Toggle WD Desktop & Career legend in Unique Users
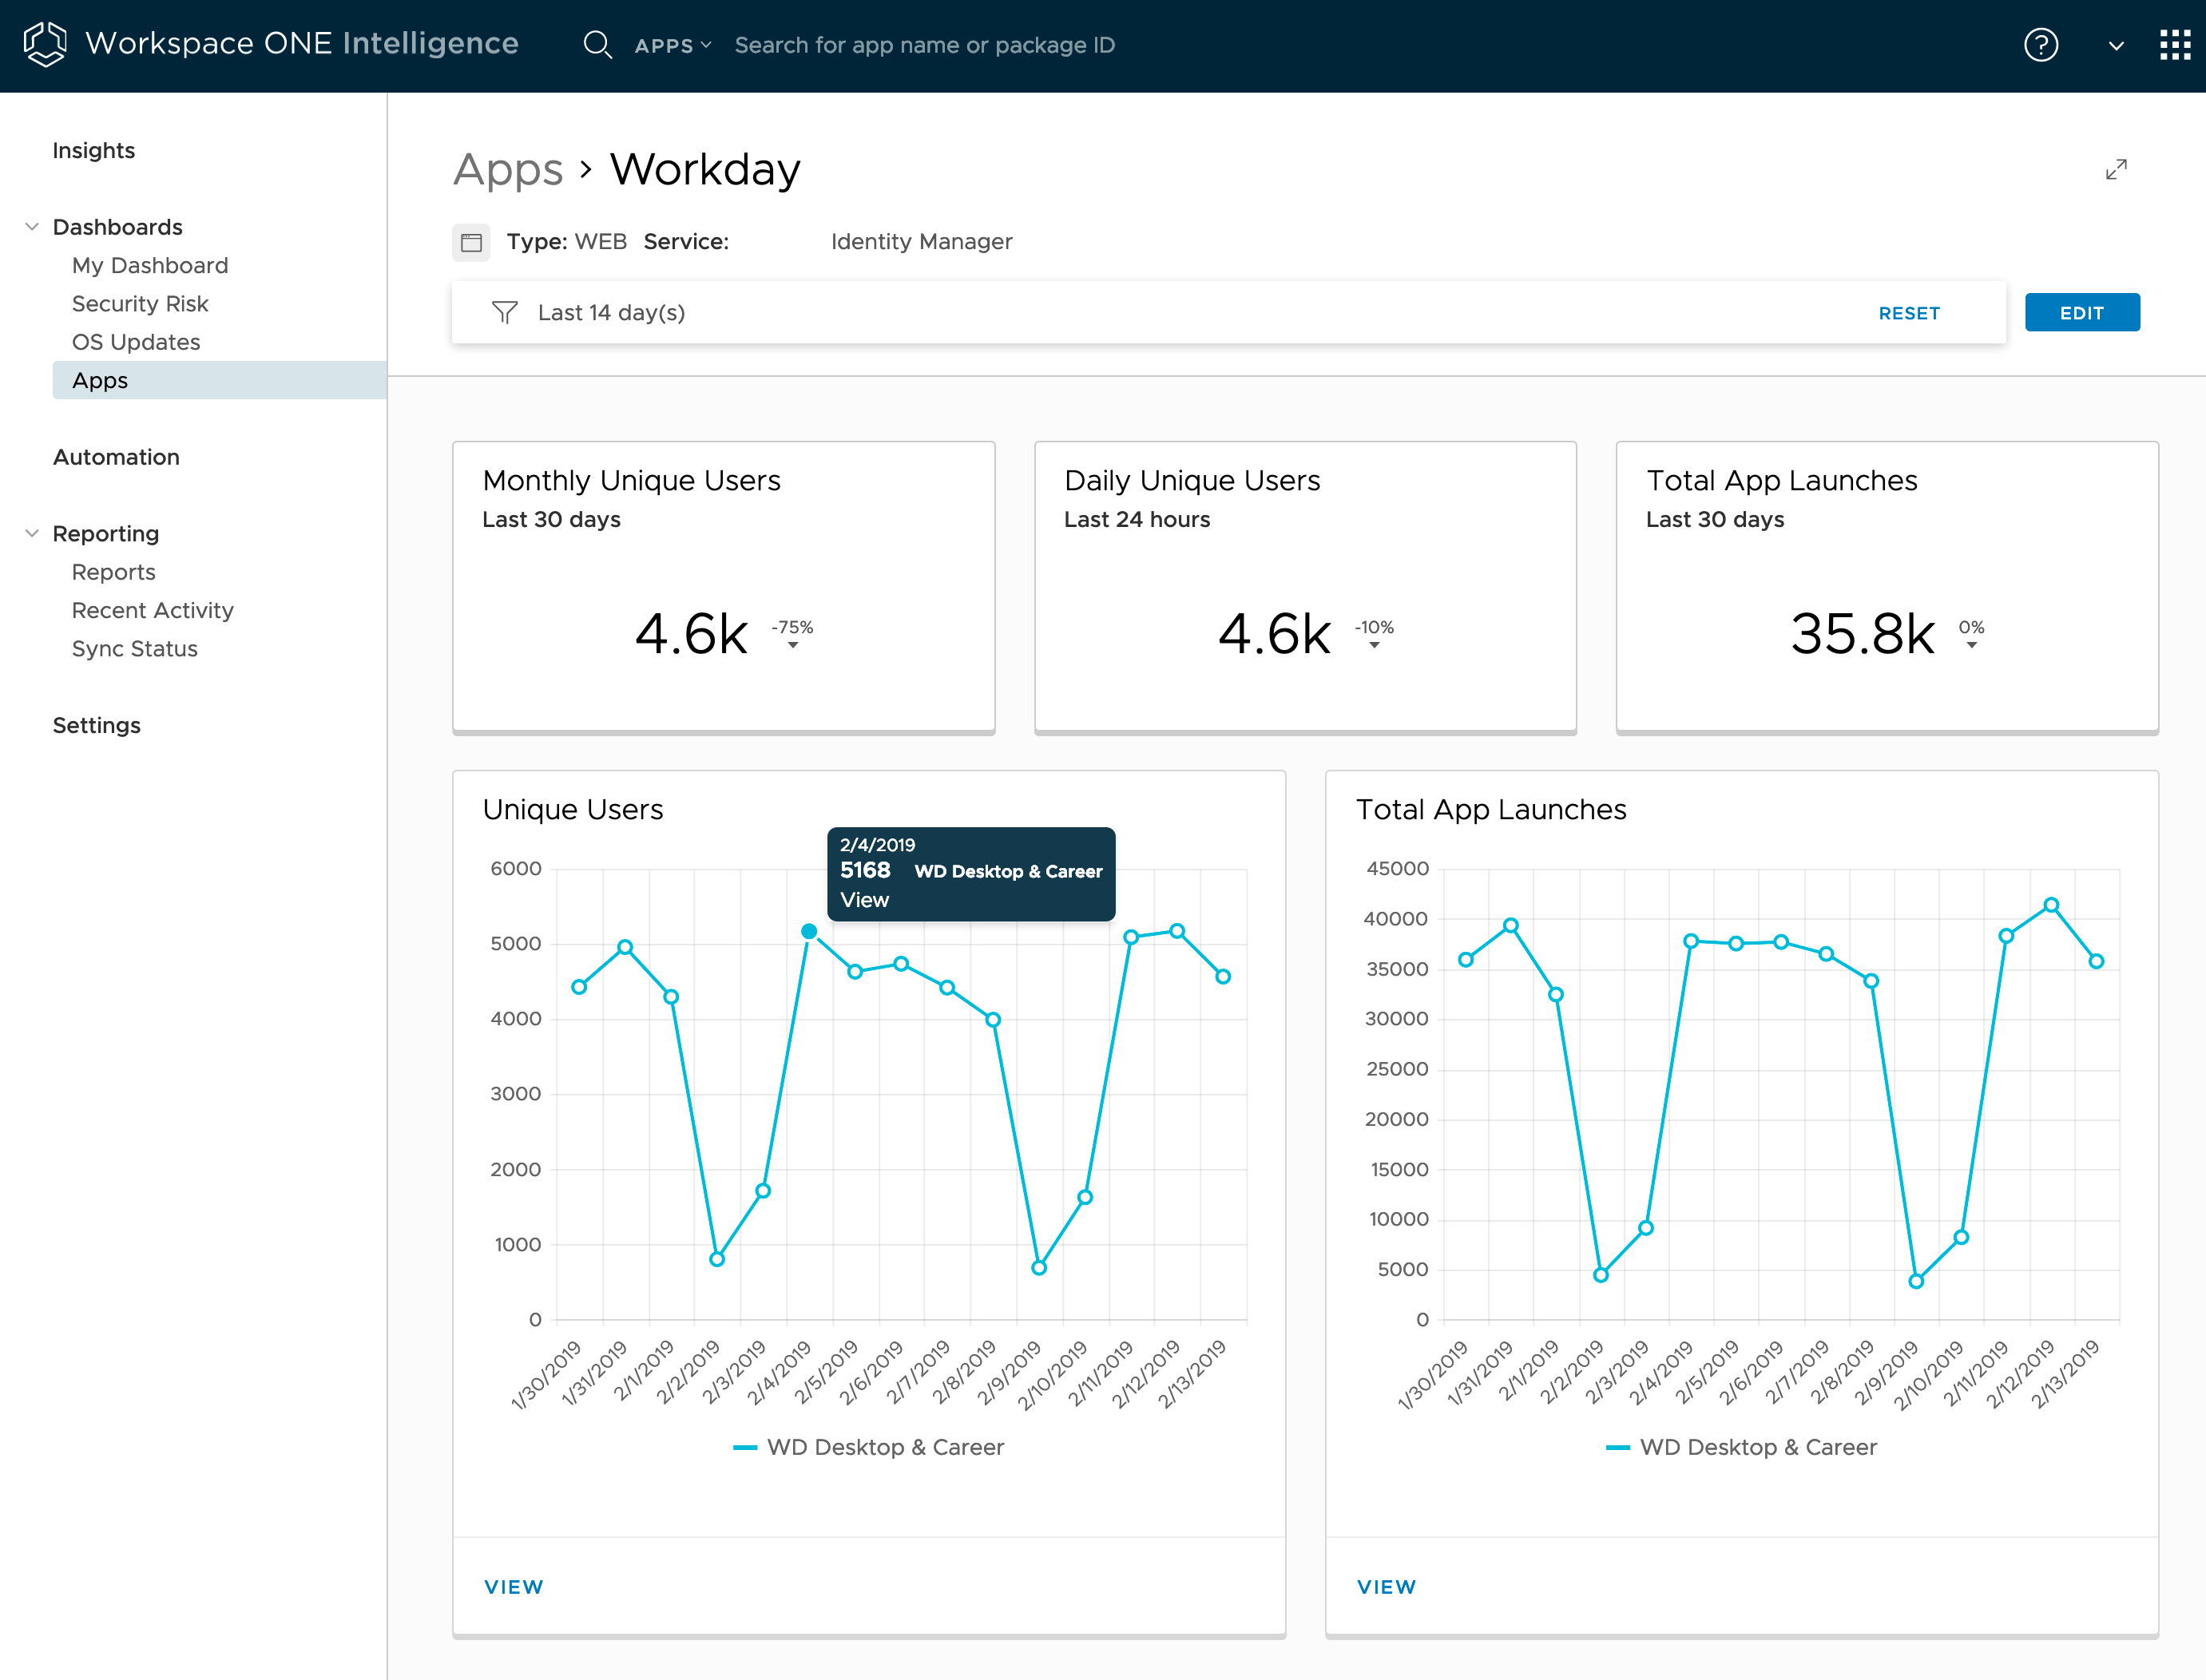The width and height of the screenshot is (2206, 1680). click(x=868, y=1447)
